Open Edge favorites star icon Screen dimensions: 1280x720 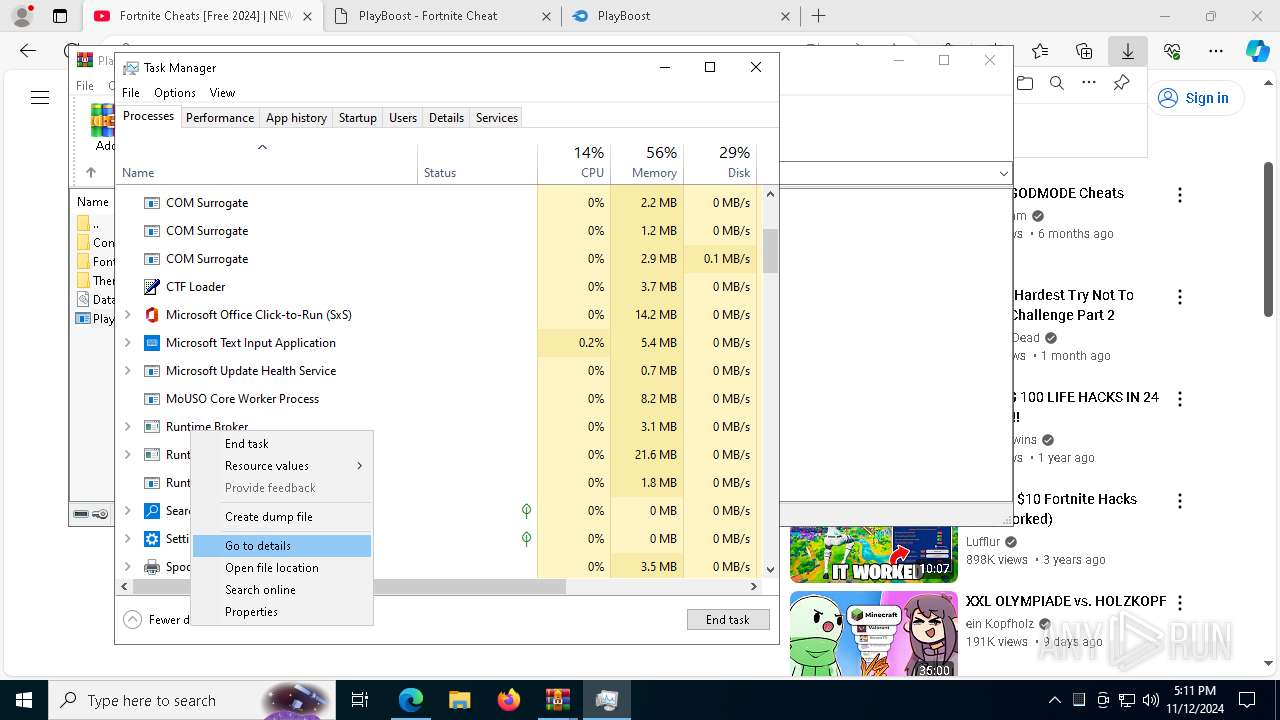pyautogui.click(x=1040, y=51)
